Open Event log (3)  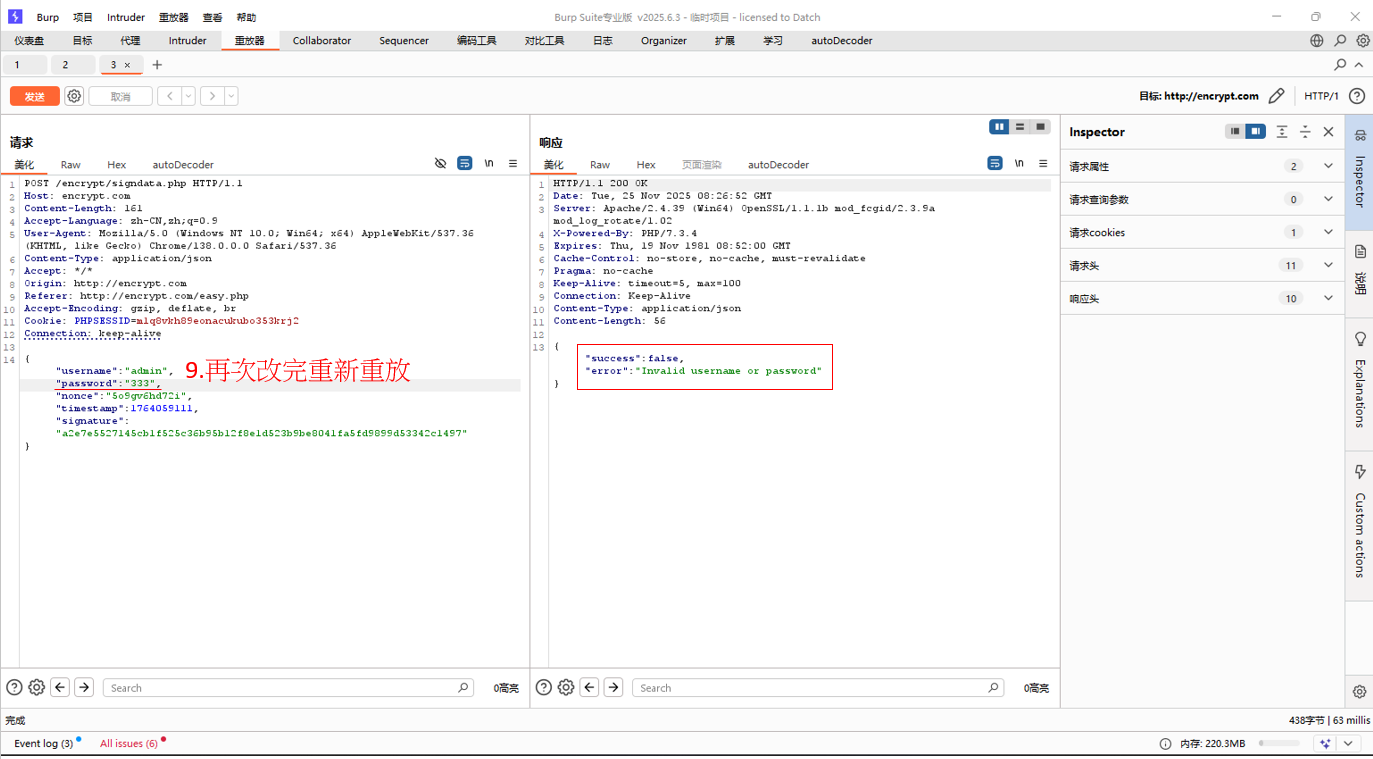(x=43, y=743)
